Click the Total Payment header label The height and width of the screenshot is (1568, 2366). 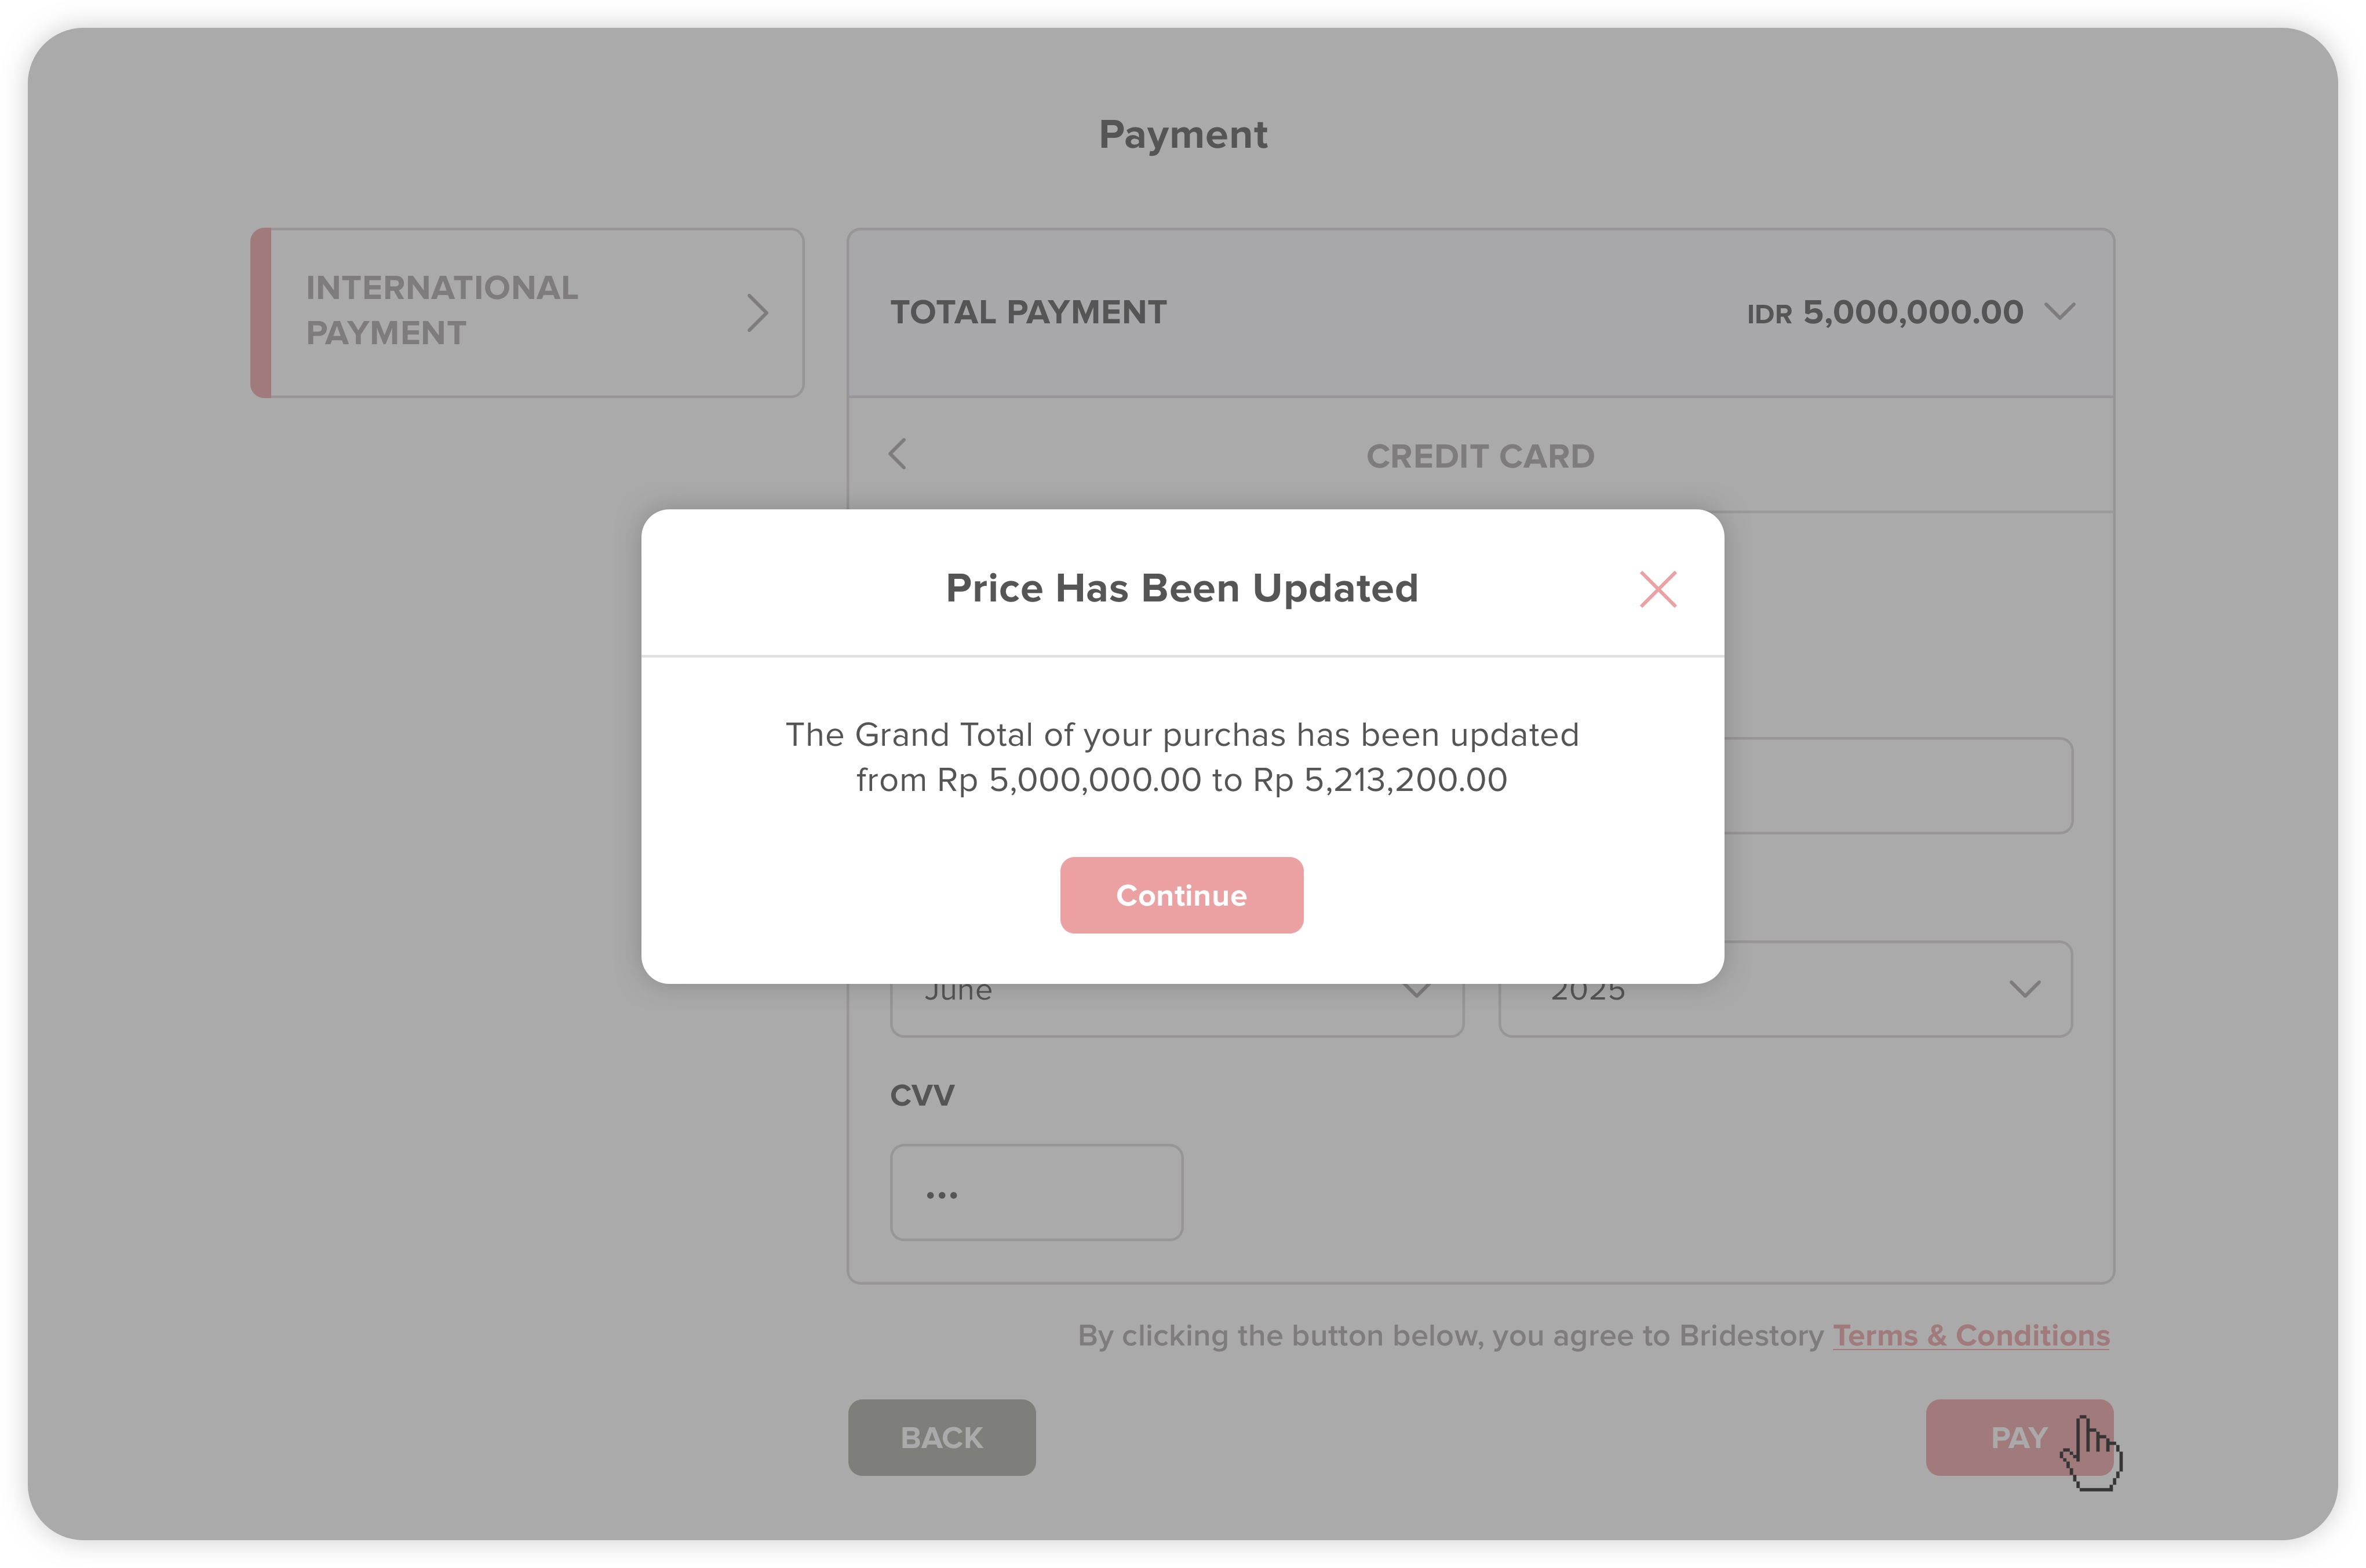[x=1028, y=313]
